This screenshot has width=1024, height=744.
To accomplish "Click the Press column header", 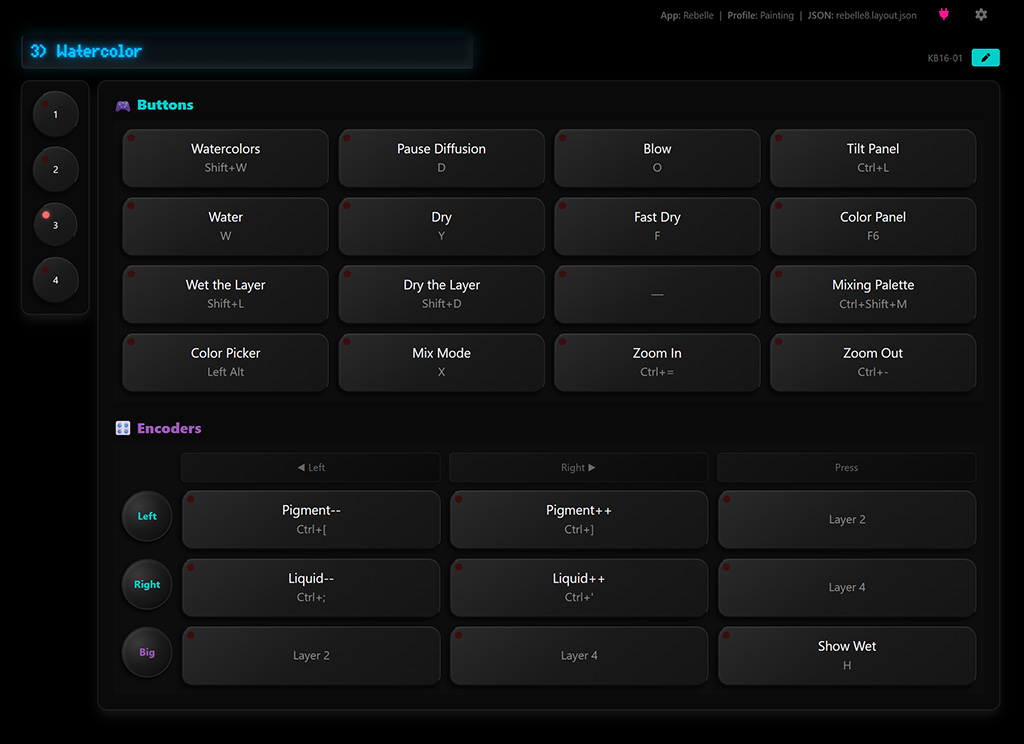I will [846, 467].
